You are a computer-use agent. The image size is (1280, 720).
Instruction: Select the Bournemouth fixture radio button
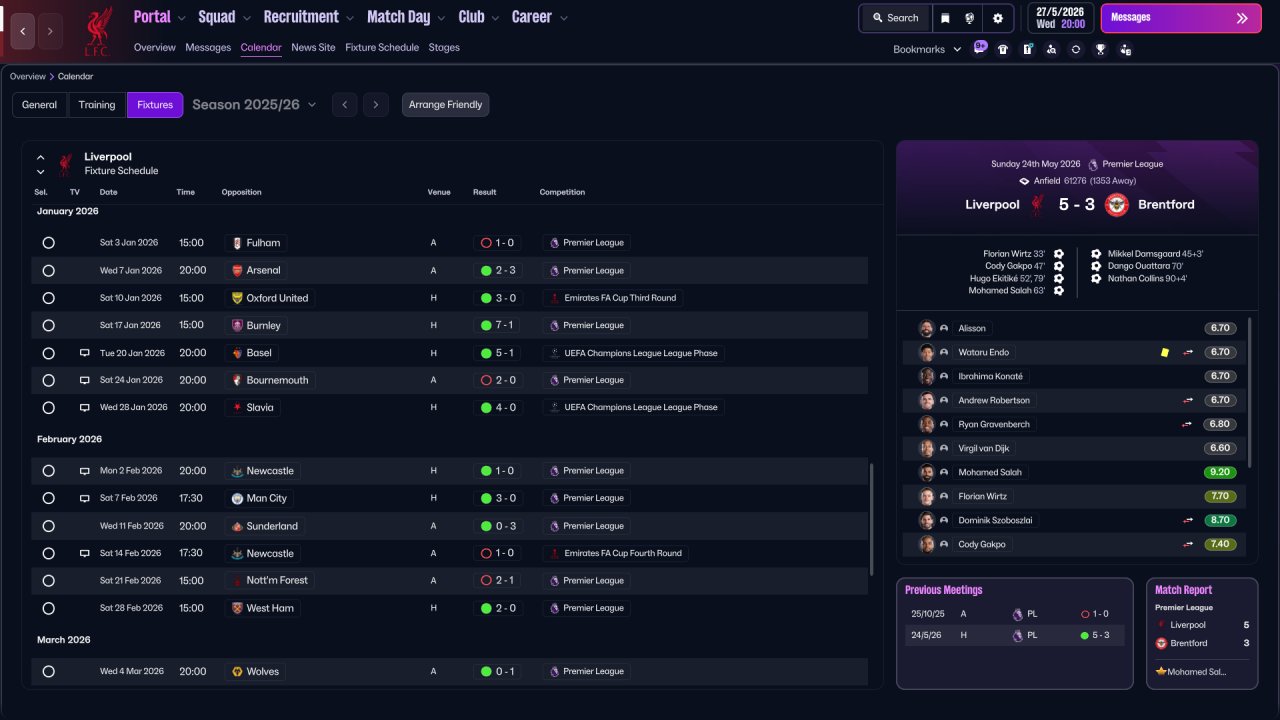(x=48, y=380)
